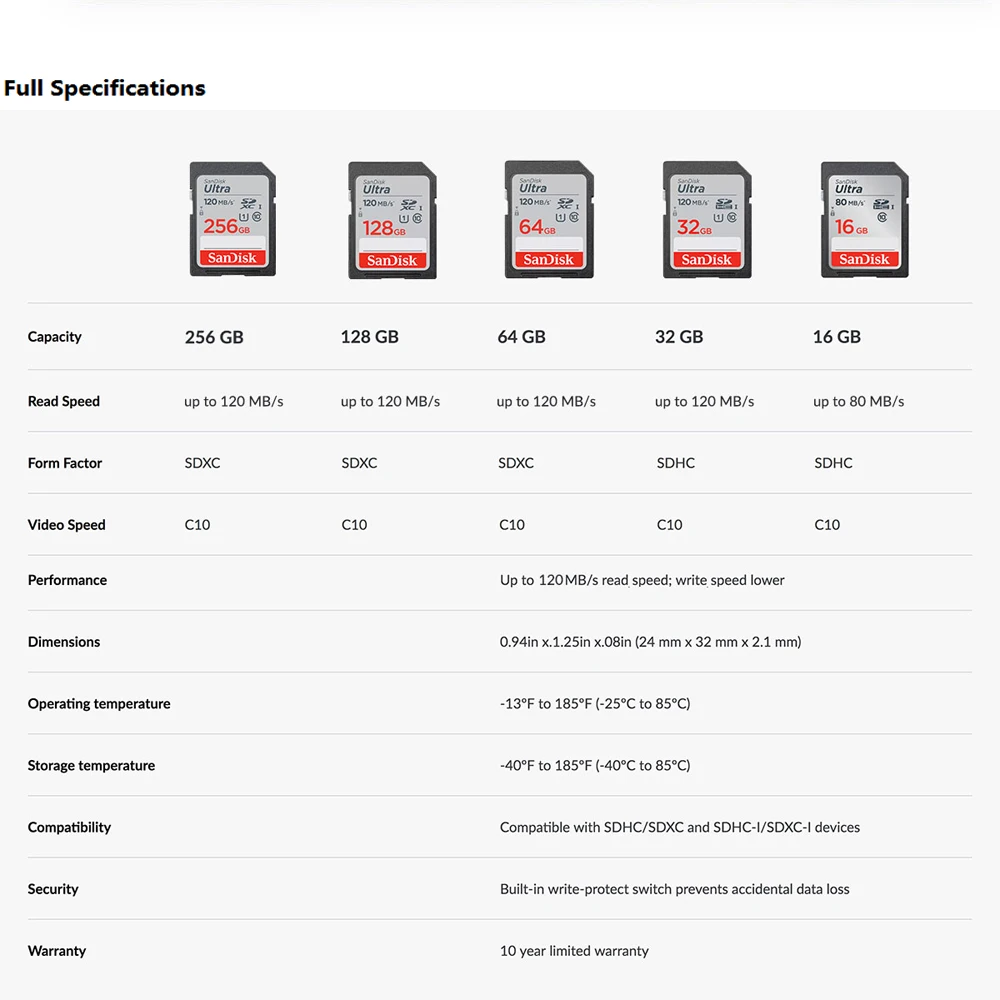Click the 32GB SanDisk Ultra card image

click(707, 219)
